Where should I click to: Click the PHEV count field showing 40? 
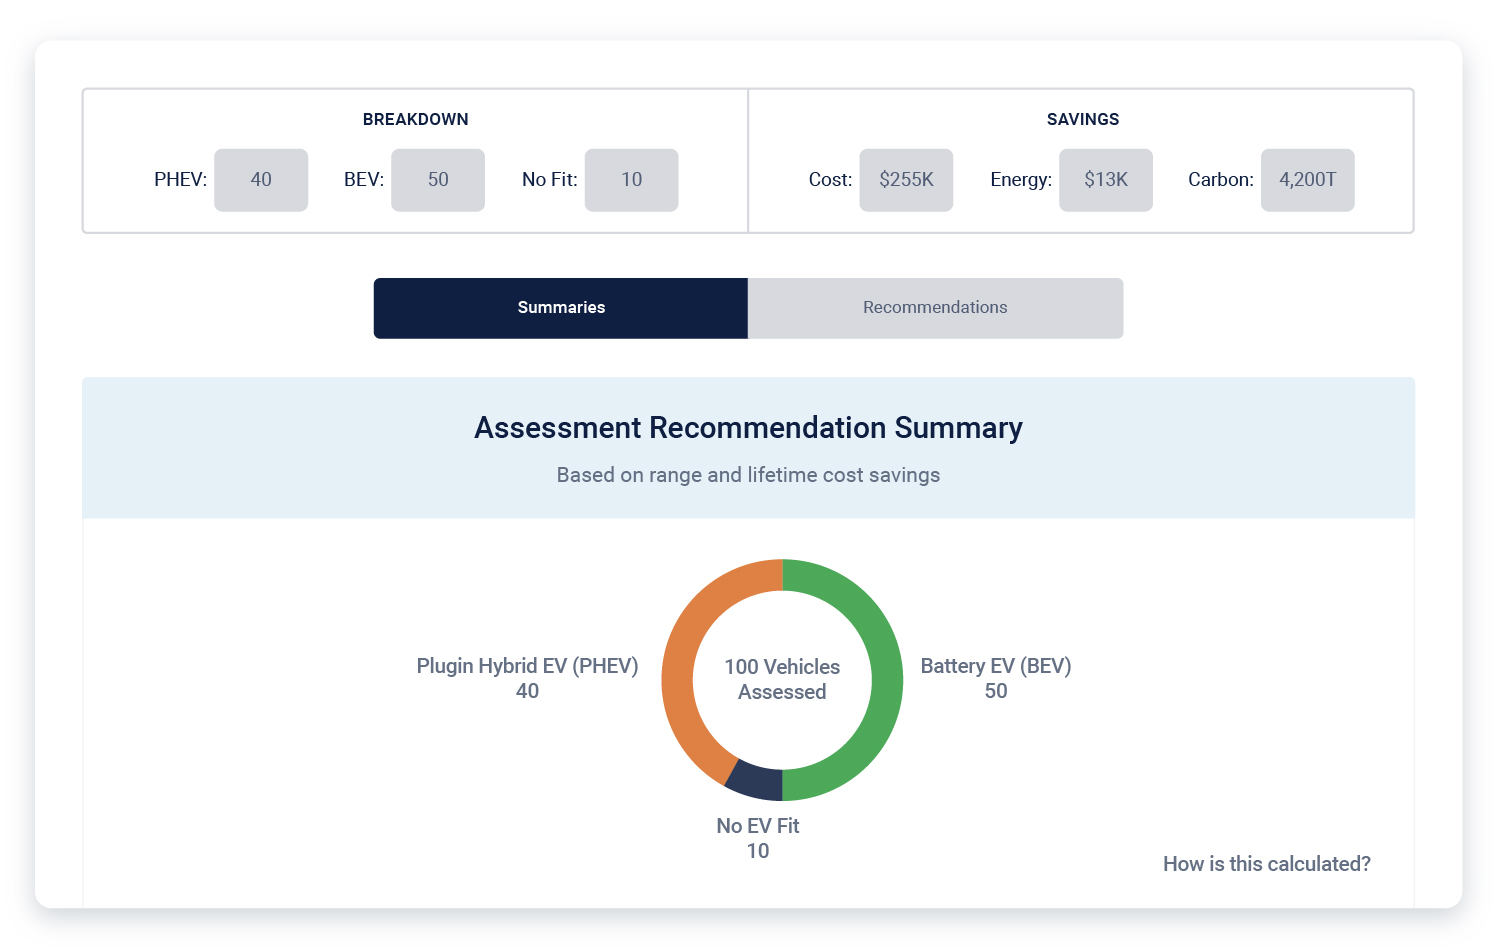(261, 180)
